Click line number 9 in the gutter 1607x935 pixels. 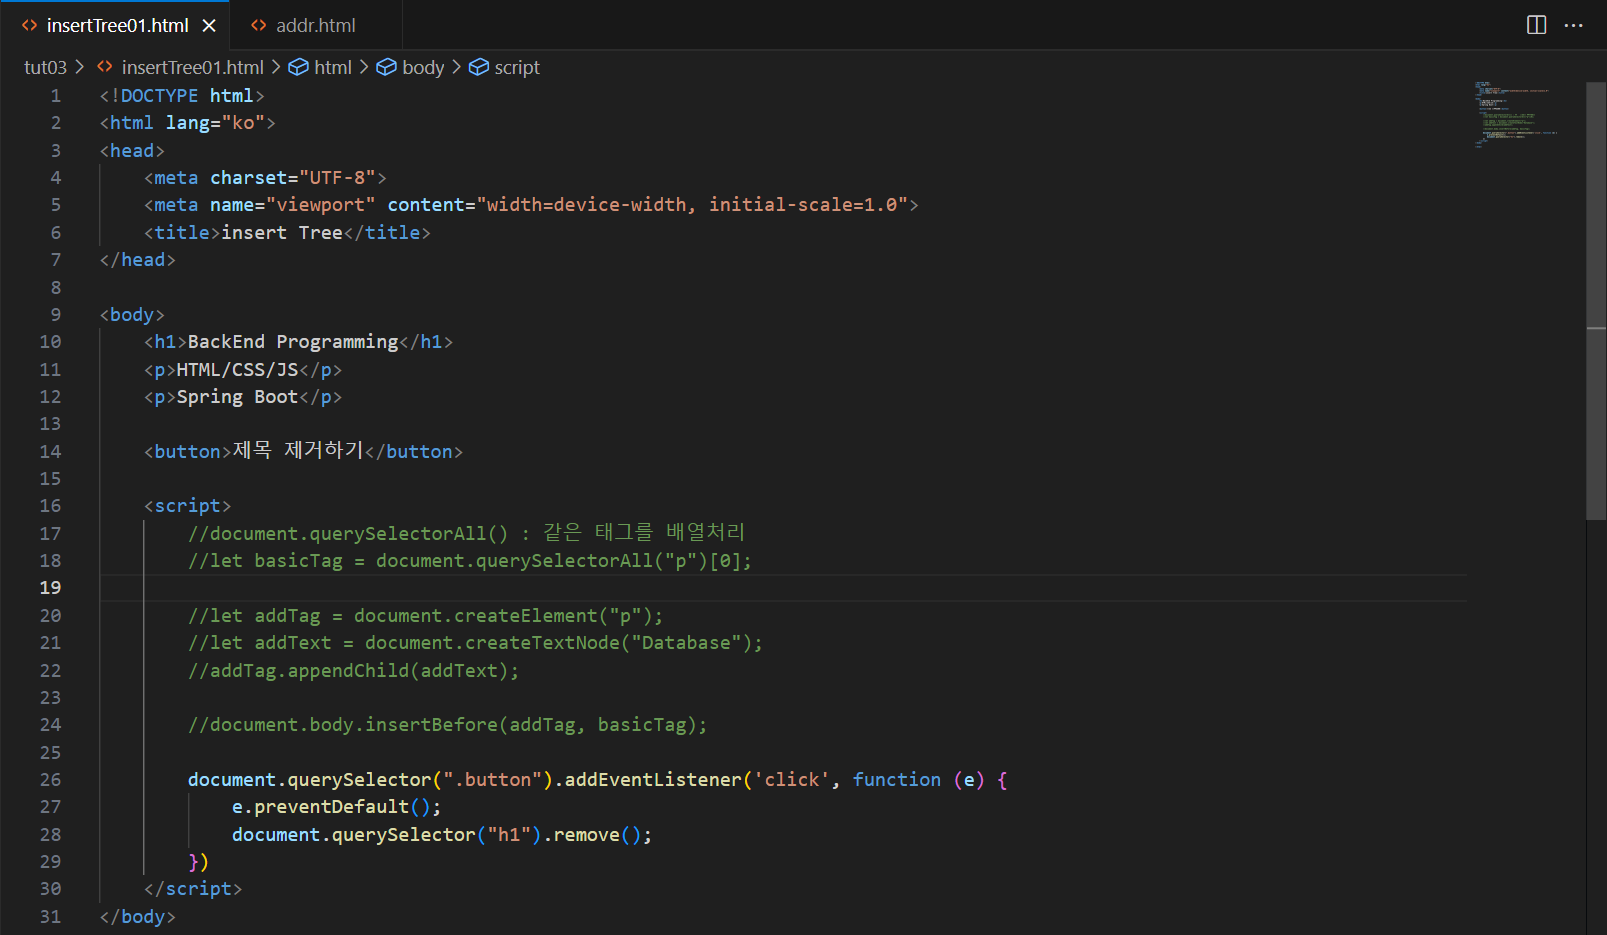coord(56,315)
